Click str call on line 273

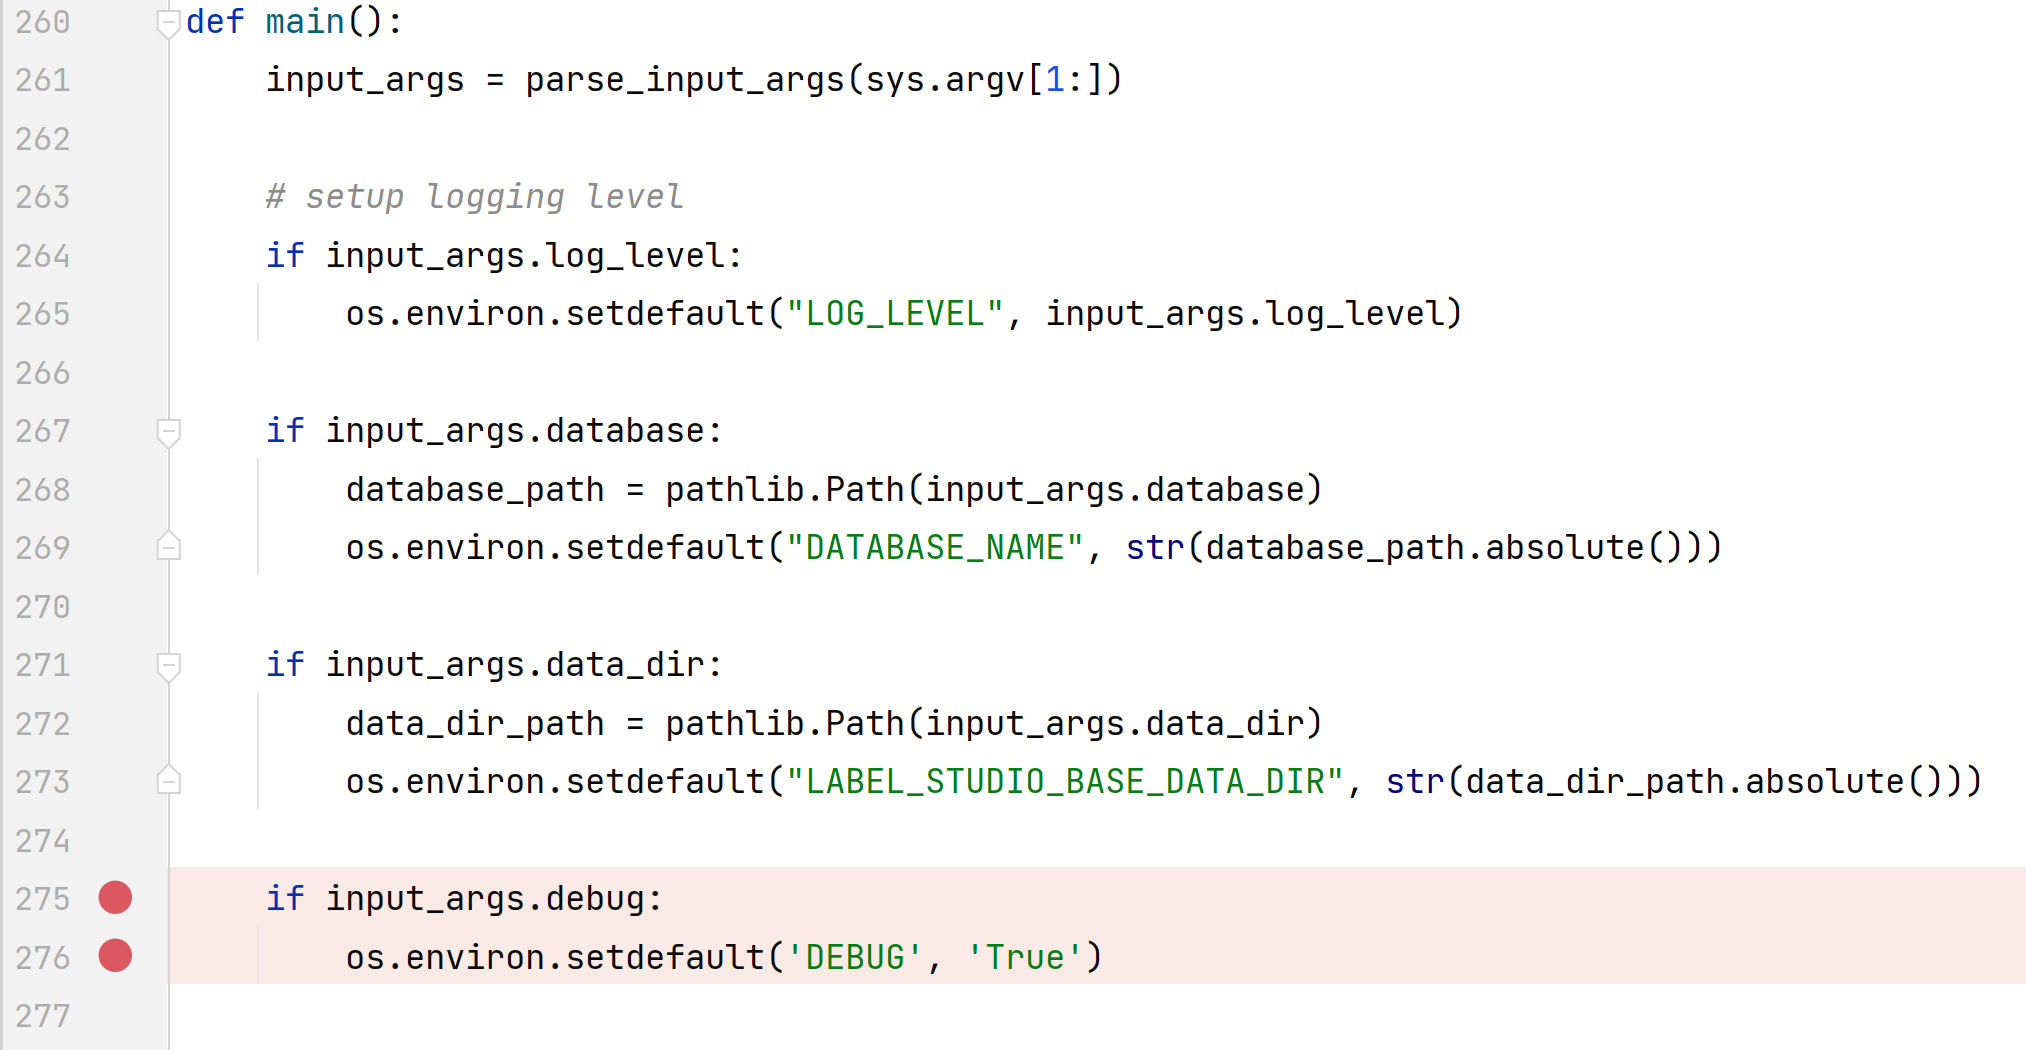coord(1415,782)
